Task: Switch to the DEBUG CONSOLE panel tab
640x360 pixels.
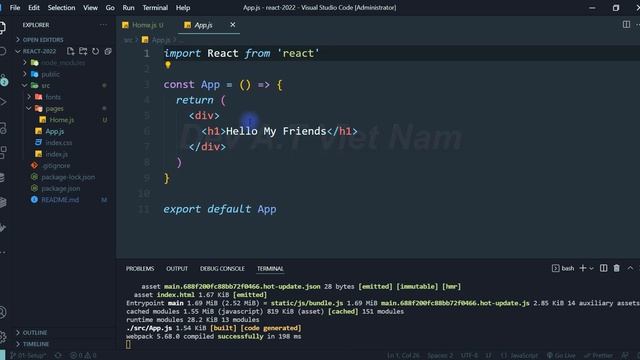Action: pos(222,269)
